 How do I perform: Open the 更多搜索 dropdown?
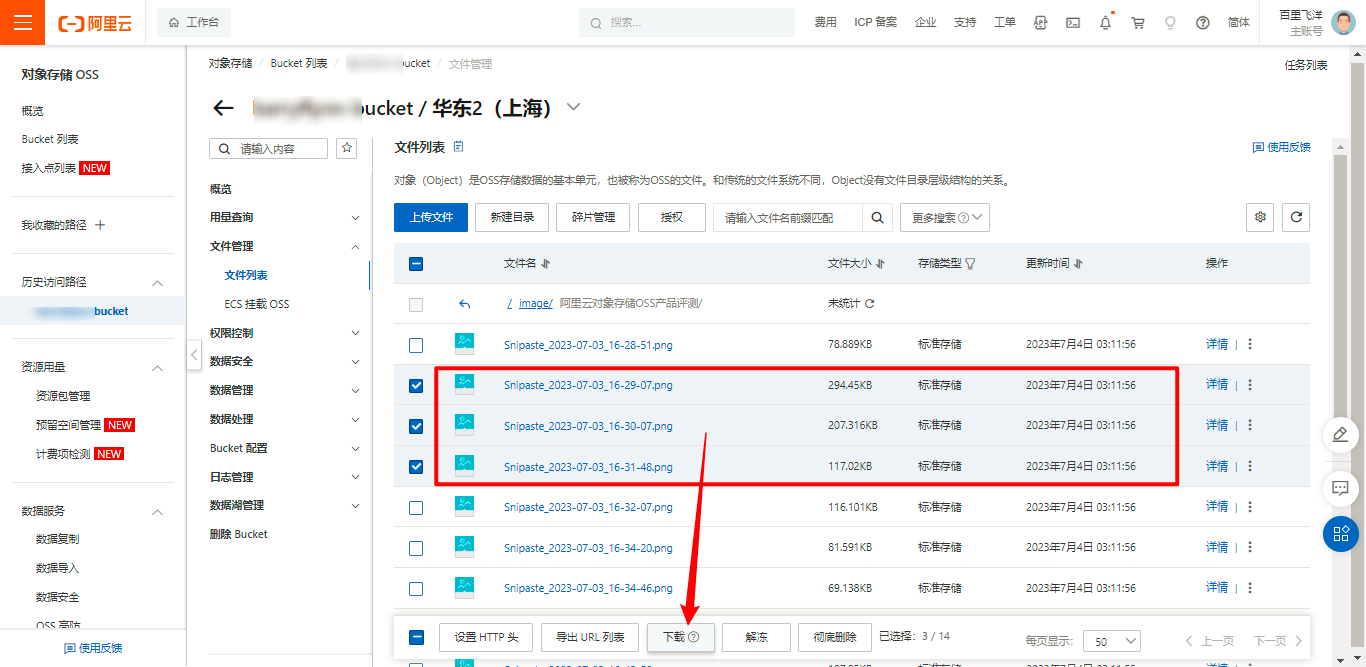[x=944, y=218]
